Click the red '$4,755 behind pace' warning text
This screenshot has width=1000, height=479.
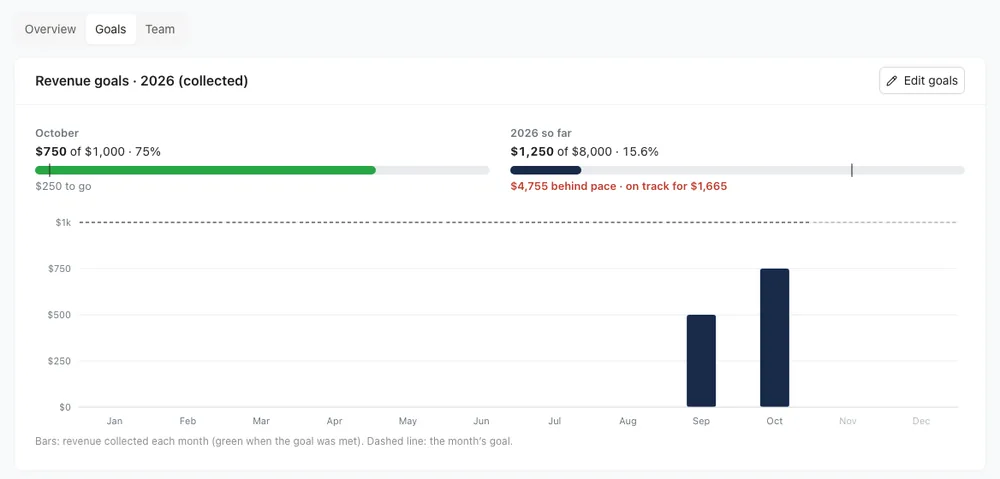pos(619,186)
